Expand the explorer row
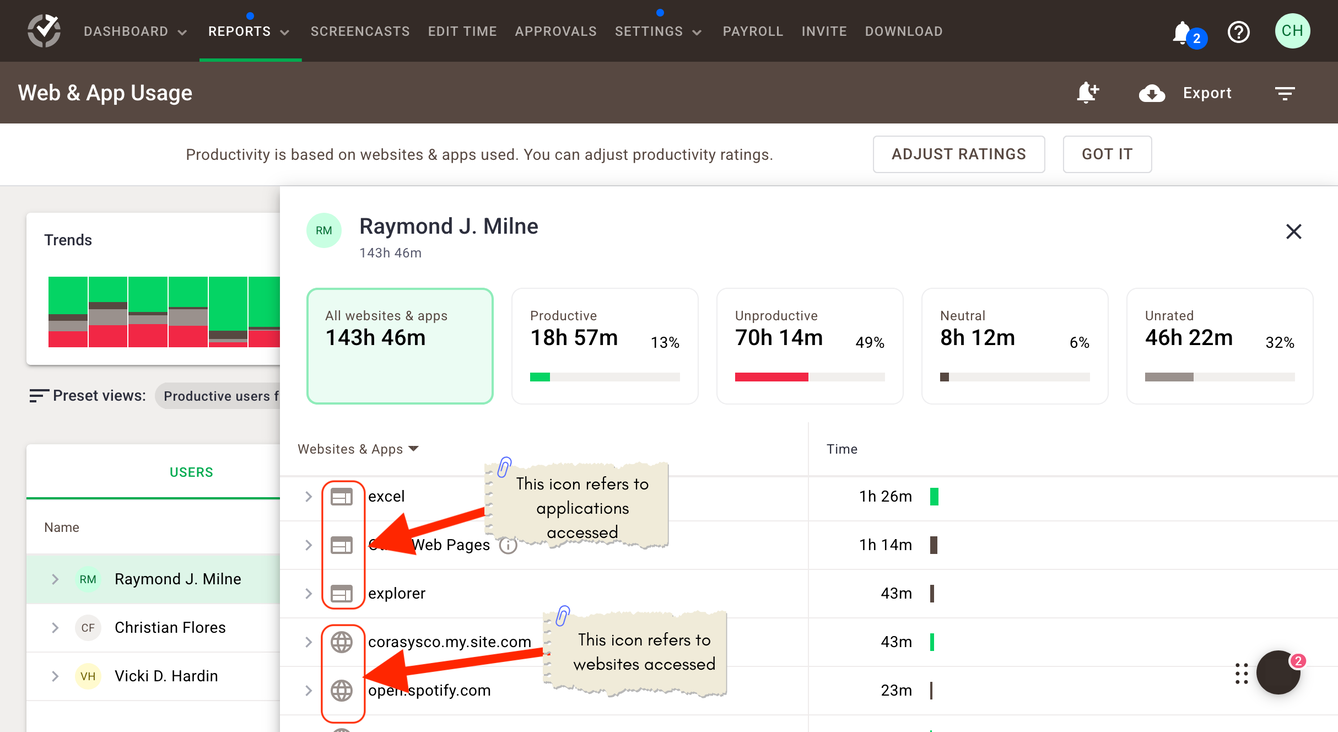The height and width of the screenshot is (732, 1338). click(x=308, y=594)
